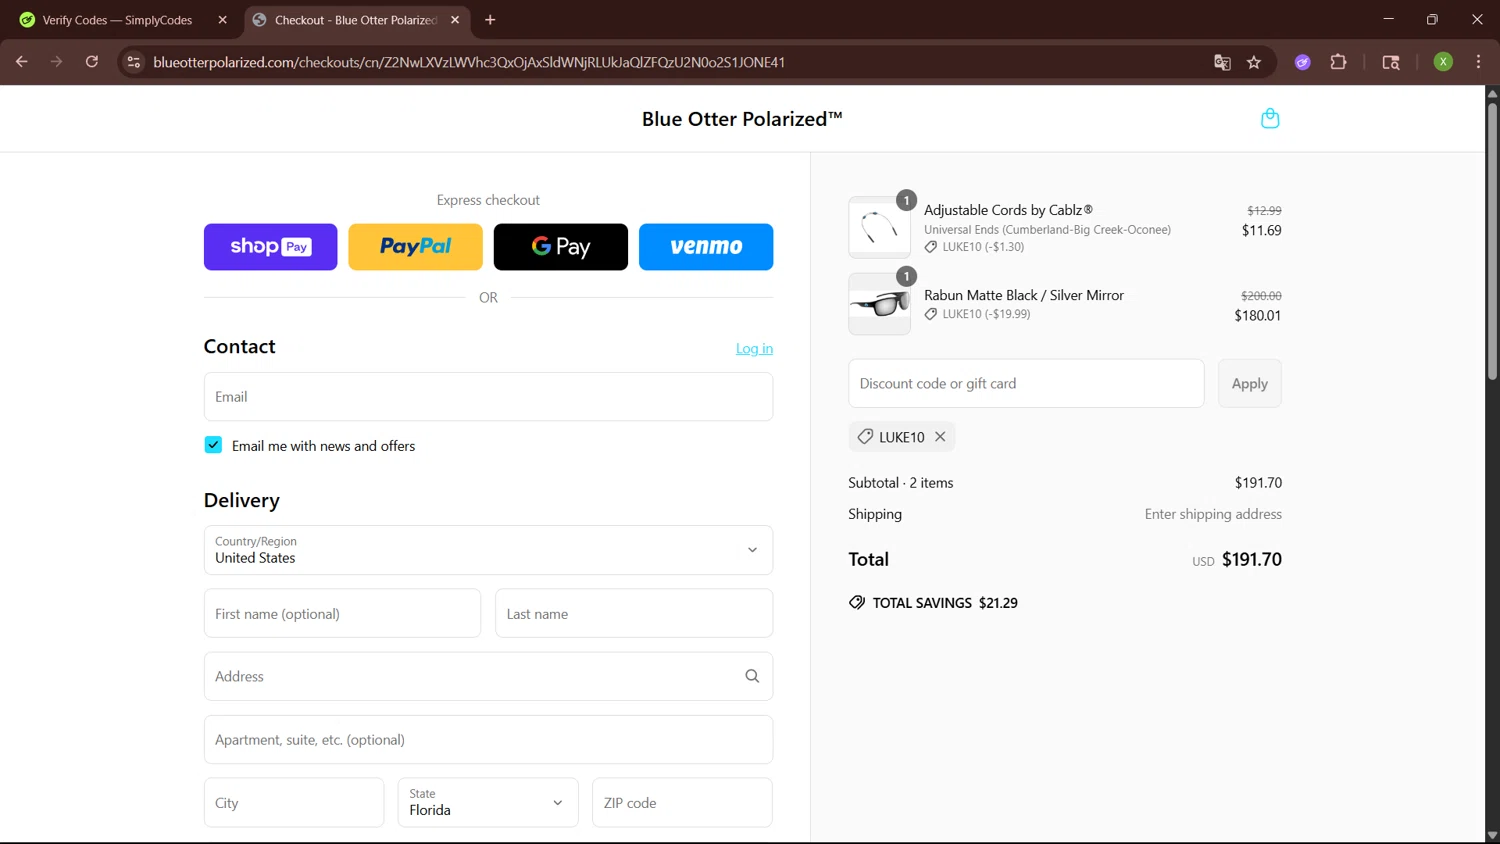Click the page vertical scrollbar thumb

[1492, 240]
